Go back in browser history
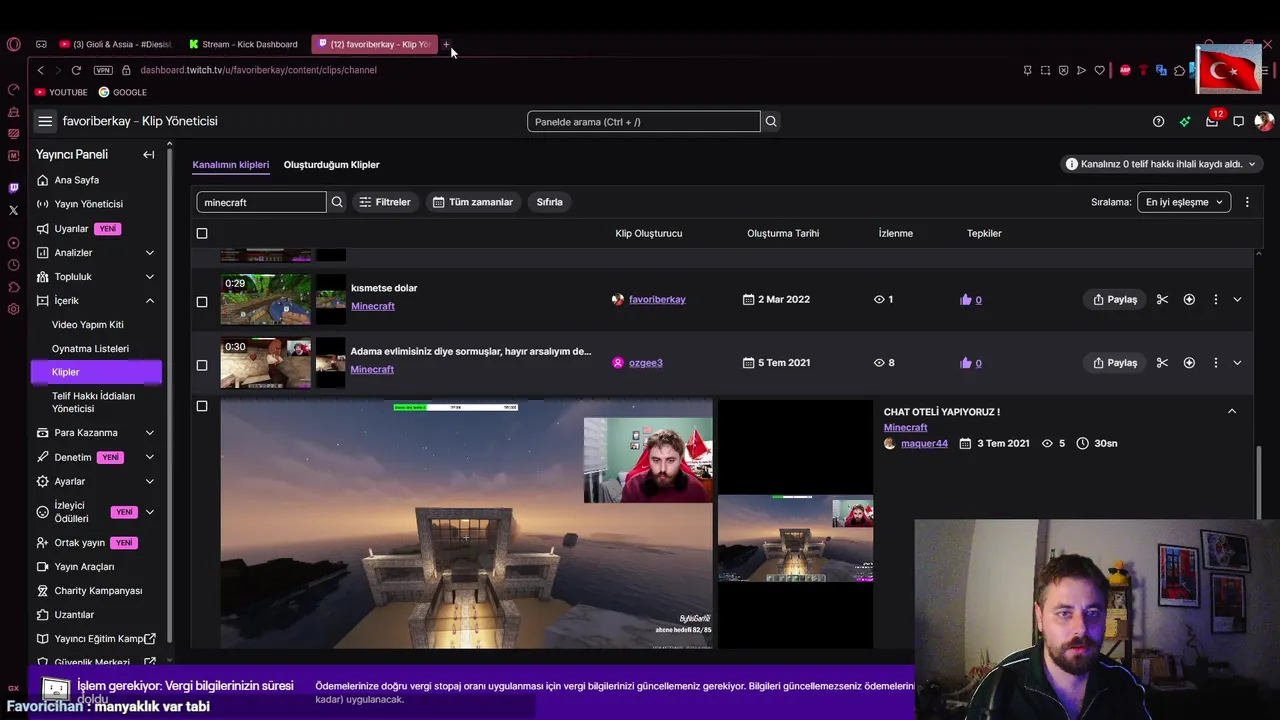The height and width of the screenshot is (720, 1280). (40, 70)
